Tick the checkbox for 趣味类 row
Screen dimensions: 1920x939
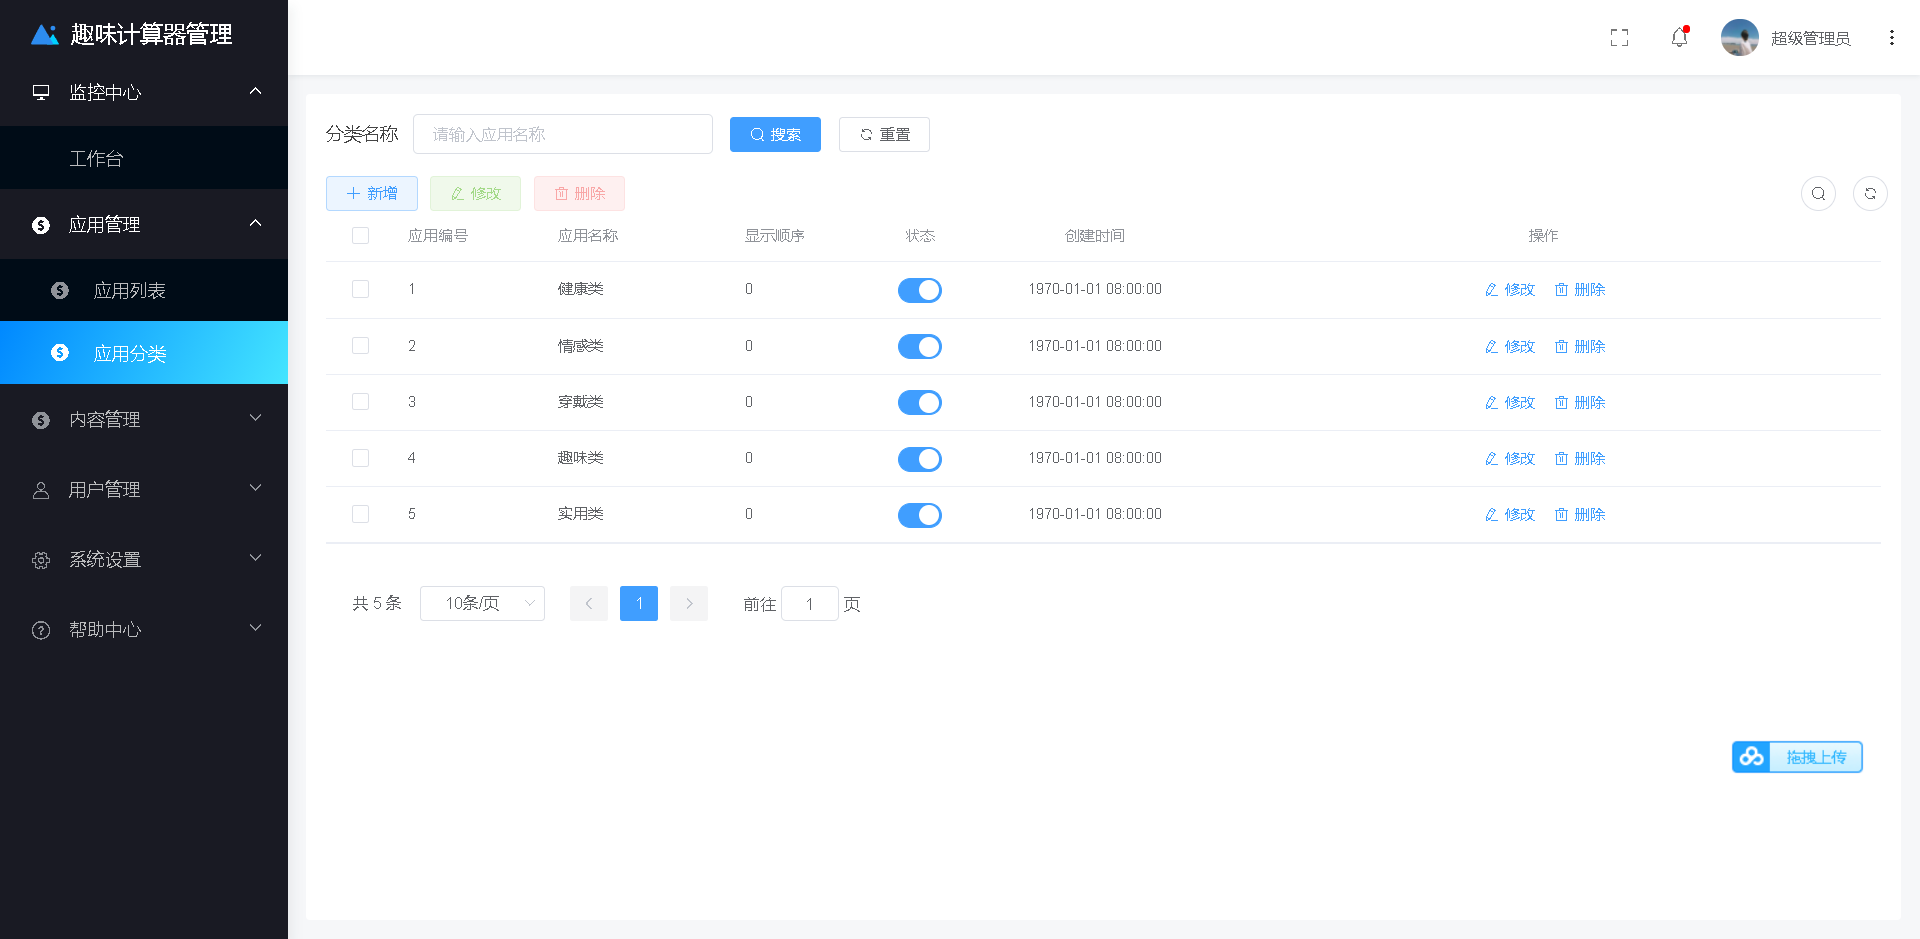[x=361, y=457]
